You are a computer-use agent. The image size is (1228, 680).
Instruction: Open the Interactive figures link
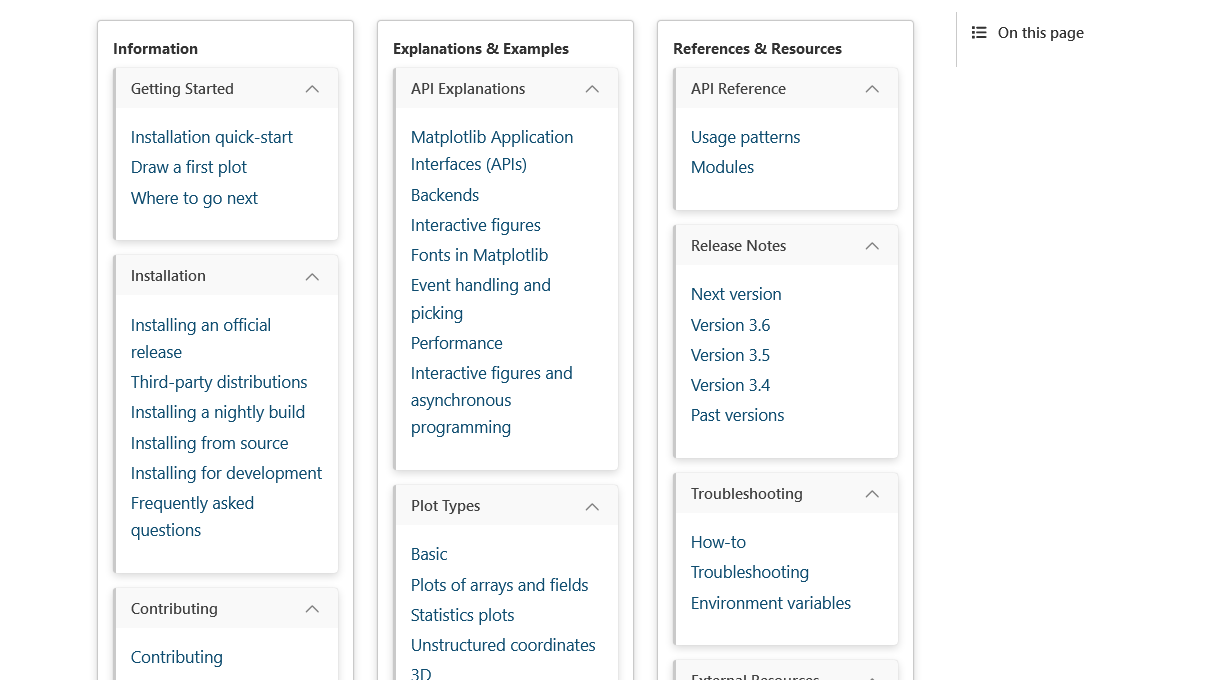tap(476, 225)
